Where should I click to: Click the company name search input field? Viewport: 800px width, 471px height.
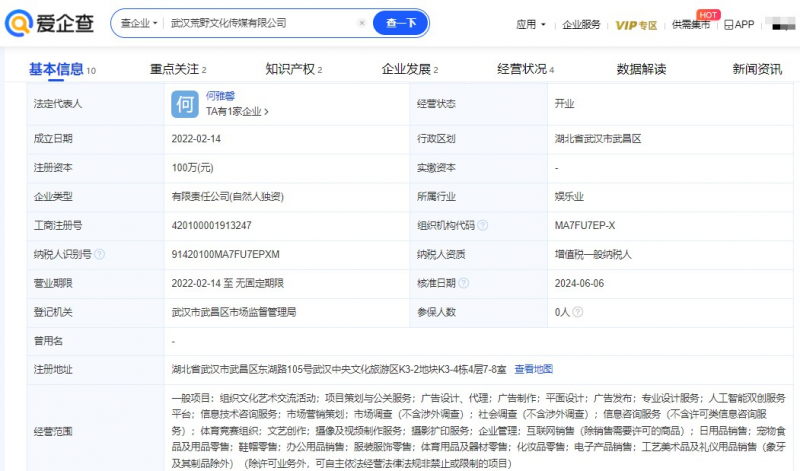coord(260,23)
